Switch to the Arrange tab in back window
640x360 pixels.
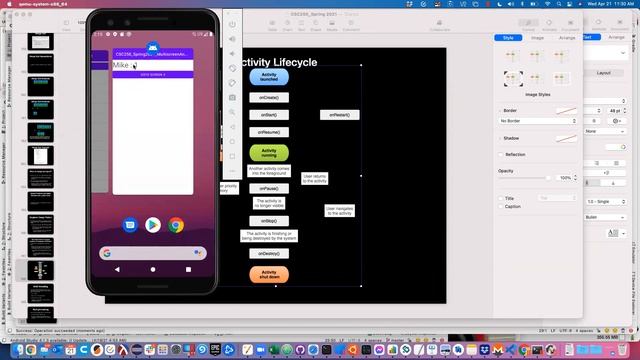616,37
